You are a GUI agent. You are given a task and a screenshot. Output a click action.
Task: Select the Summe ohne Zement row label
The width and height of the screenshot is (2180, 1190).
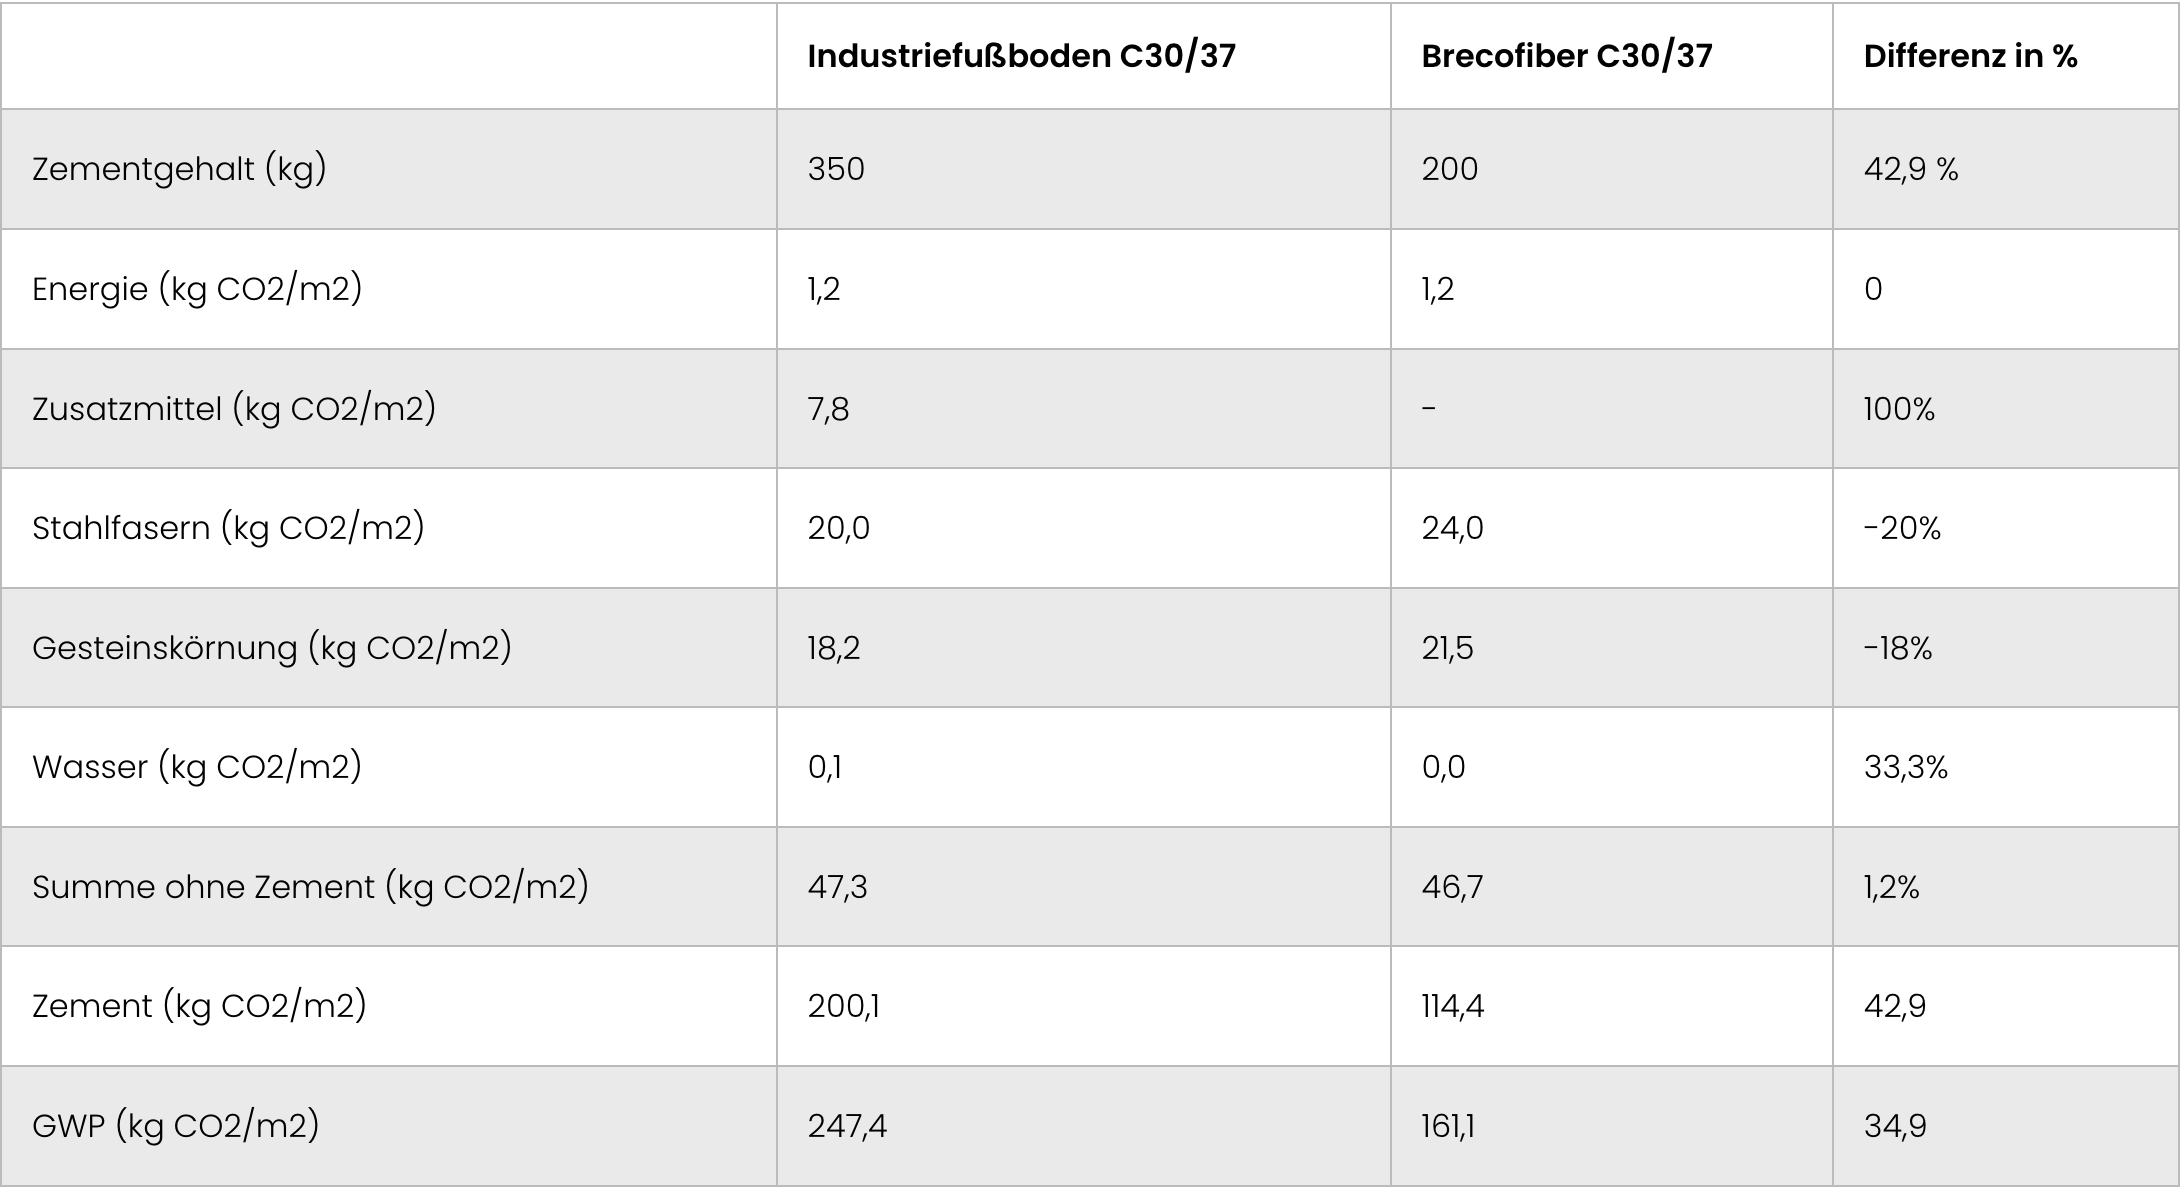(310, 887)
